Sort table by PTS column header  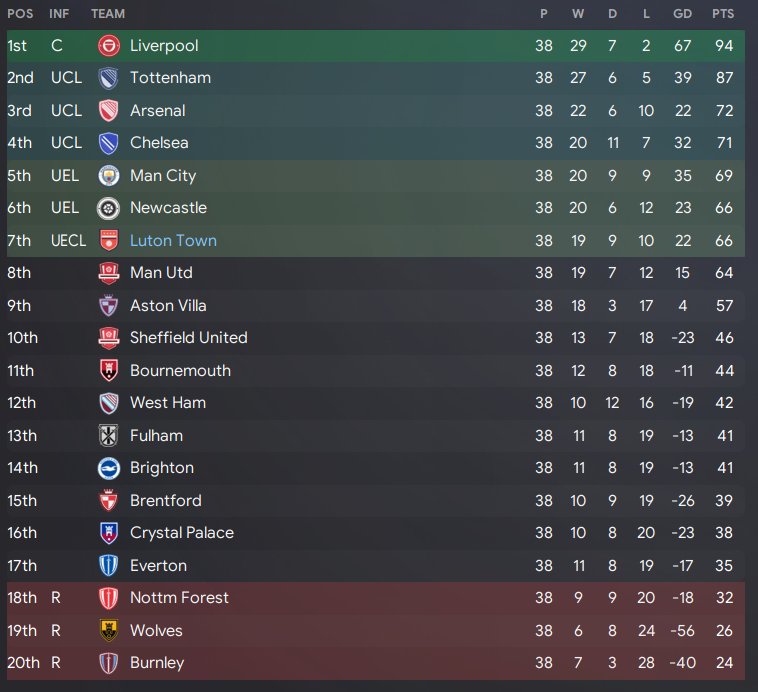723,14
